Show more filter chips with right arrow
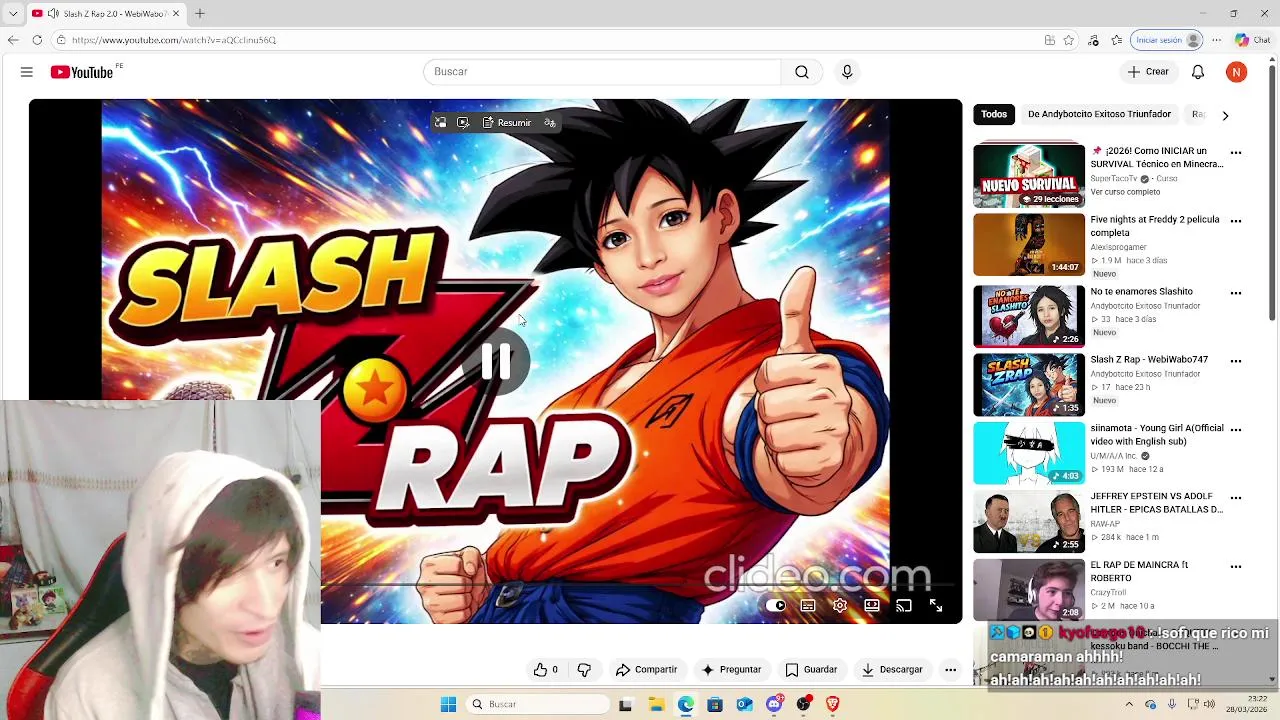 tap(1225, 115)
